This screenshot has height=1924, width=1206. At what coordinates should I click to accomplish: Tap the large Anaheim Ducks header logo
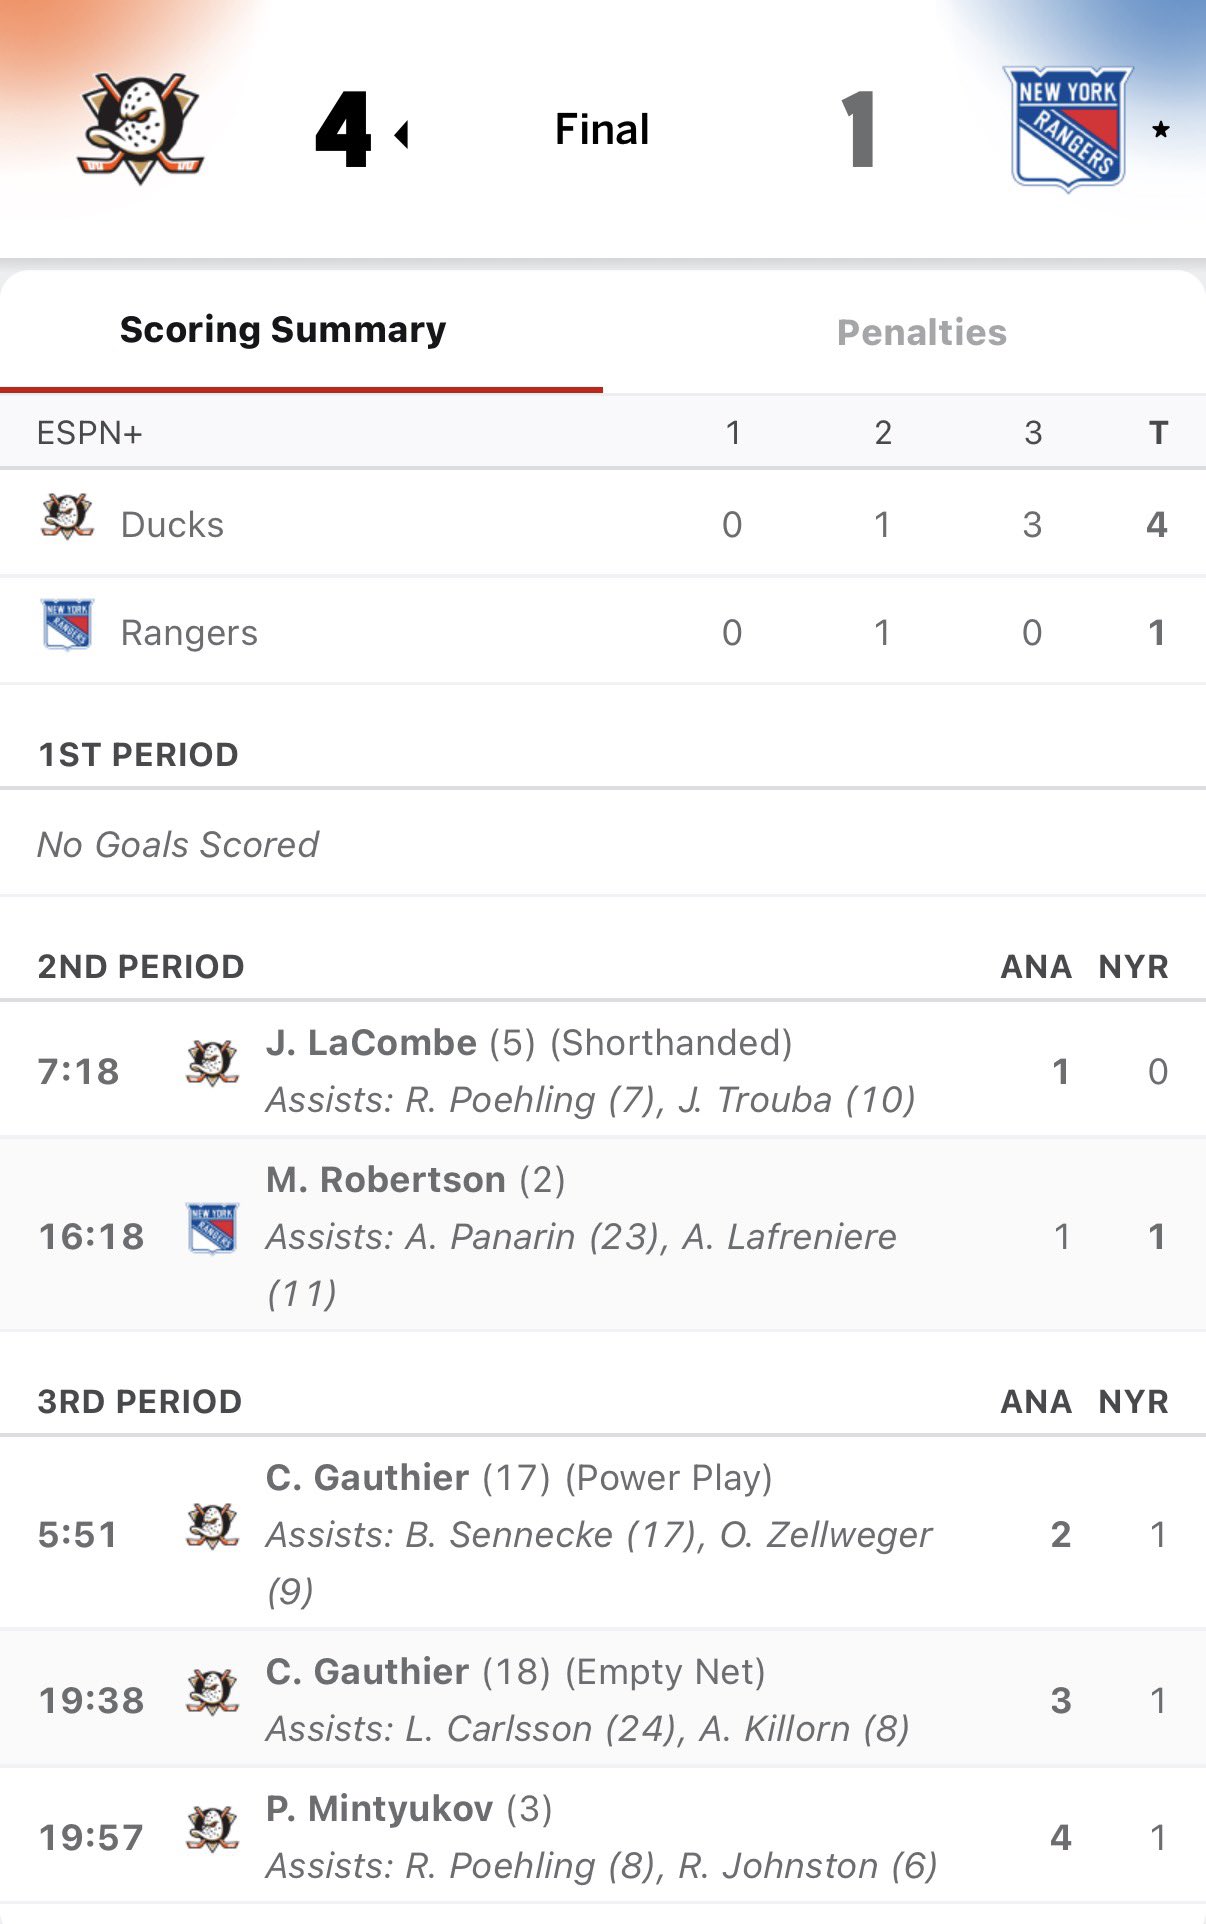point(140,128)
